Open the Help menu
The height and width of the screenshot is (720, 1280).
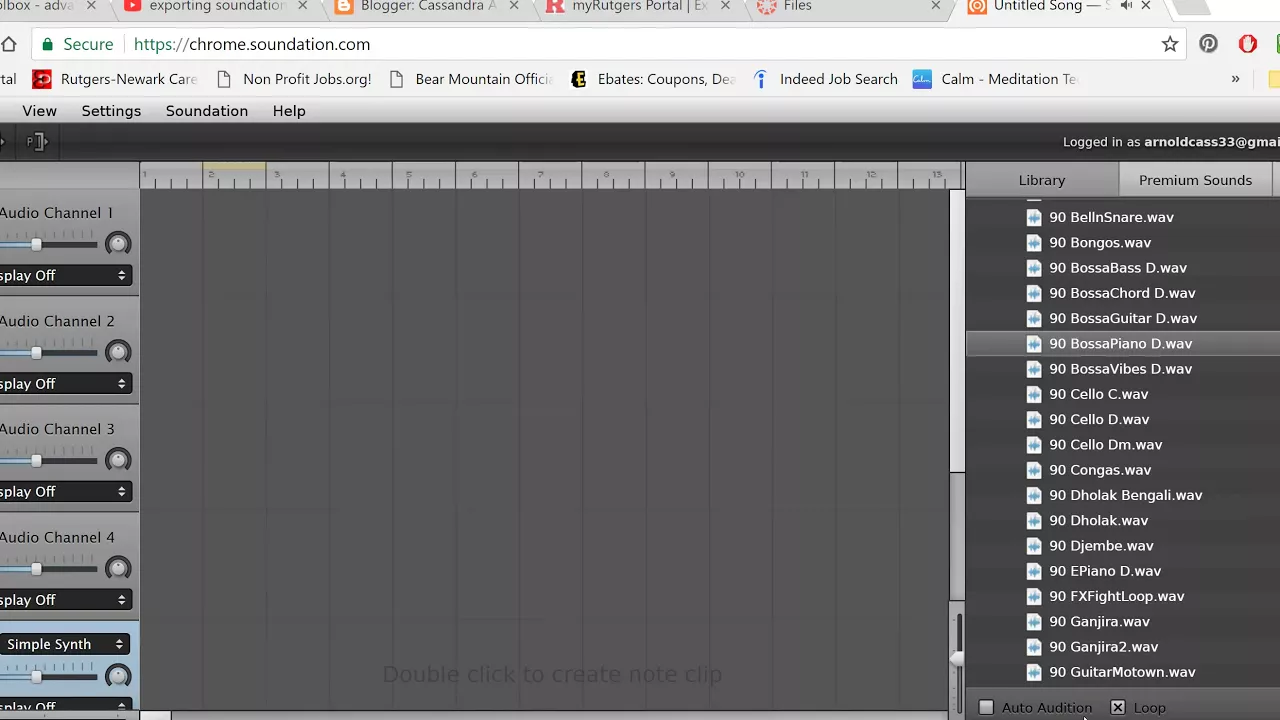tap(289, 111)
